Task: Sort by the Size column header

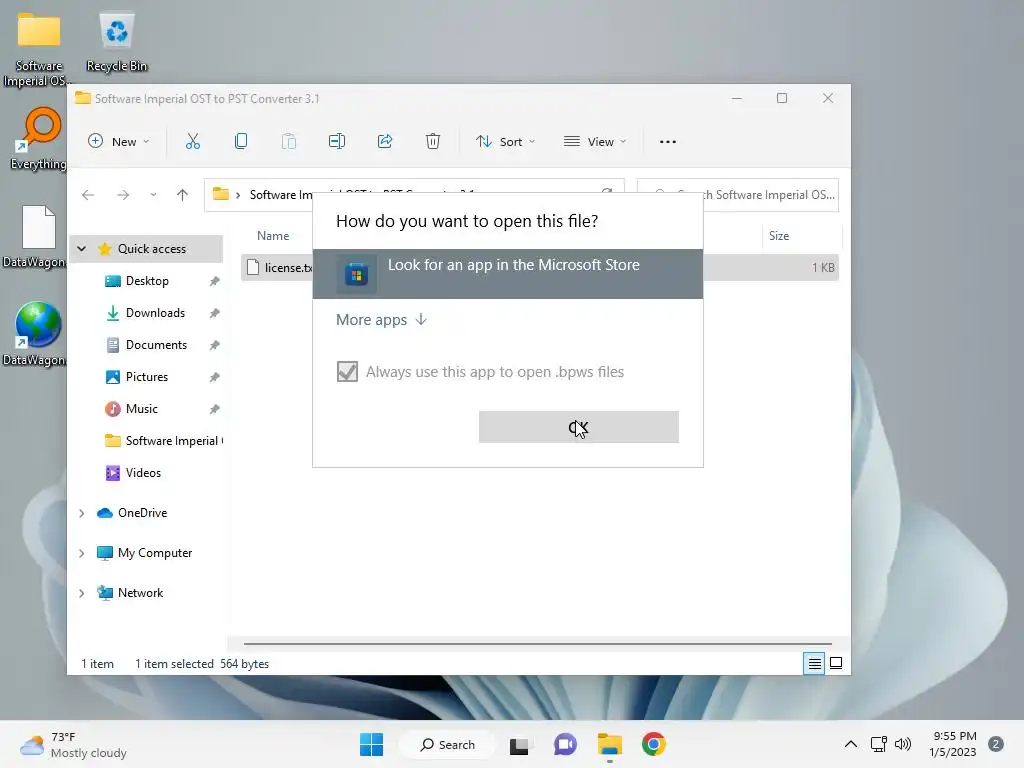Action: [x=778, y=236]
